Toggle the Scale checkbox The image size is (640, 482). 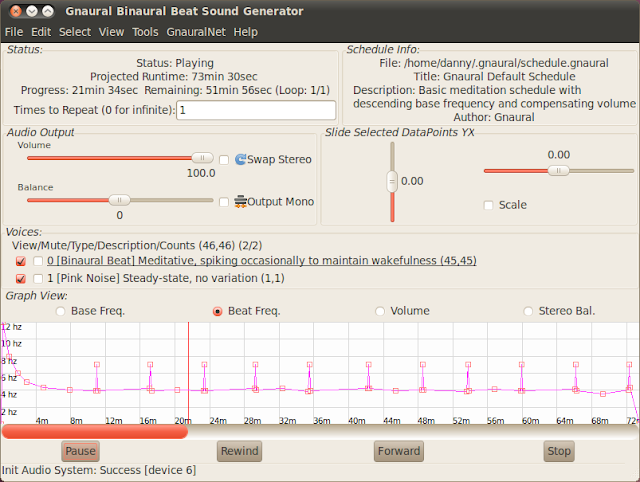click(x=488, y=205)
